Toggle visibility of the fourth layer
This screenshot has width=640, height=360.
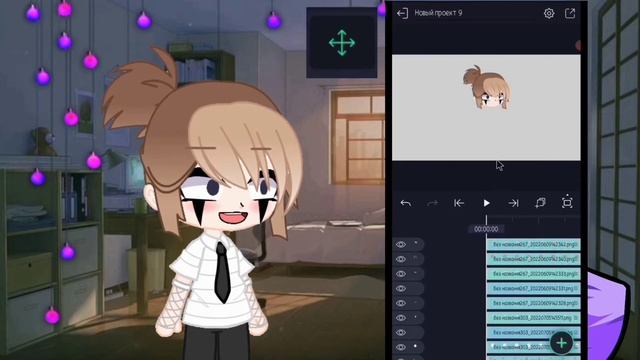(x=401, y=289)
